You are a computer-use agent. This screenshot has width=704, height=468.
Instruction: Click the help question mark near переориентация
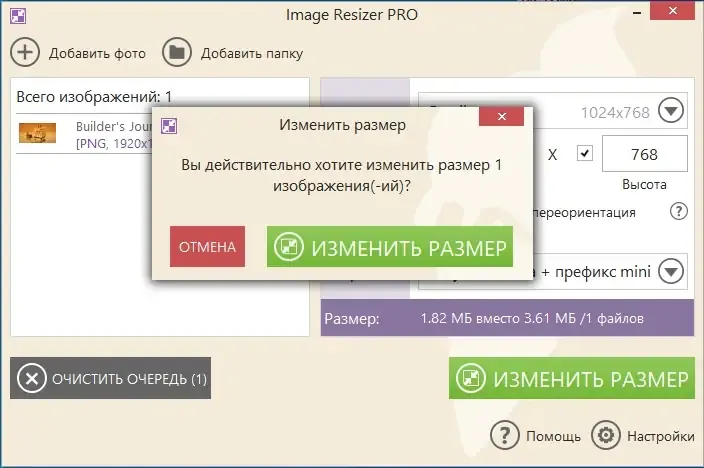pyautogui.click(x=678, y=211)
